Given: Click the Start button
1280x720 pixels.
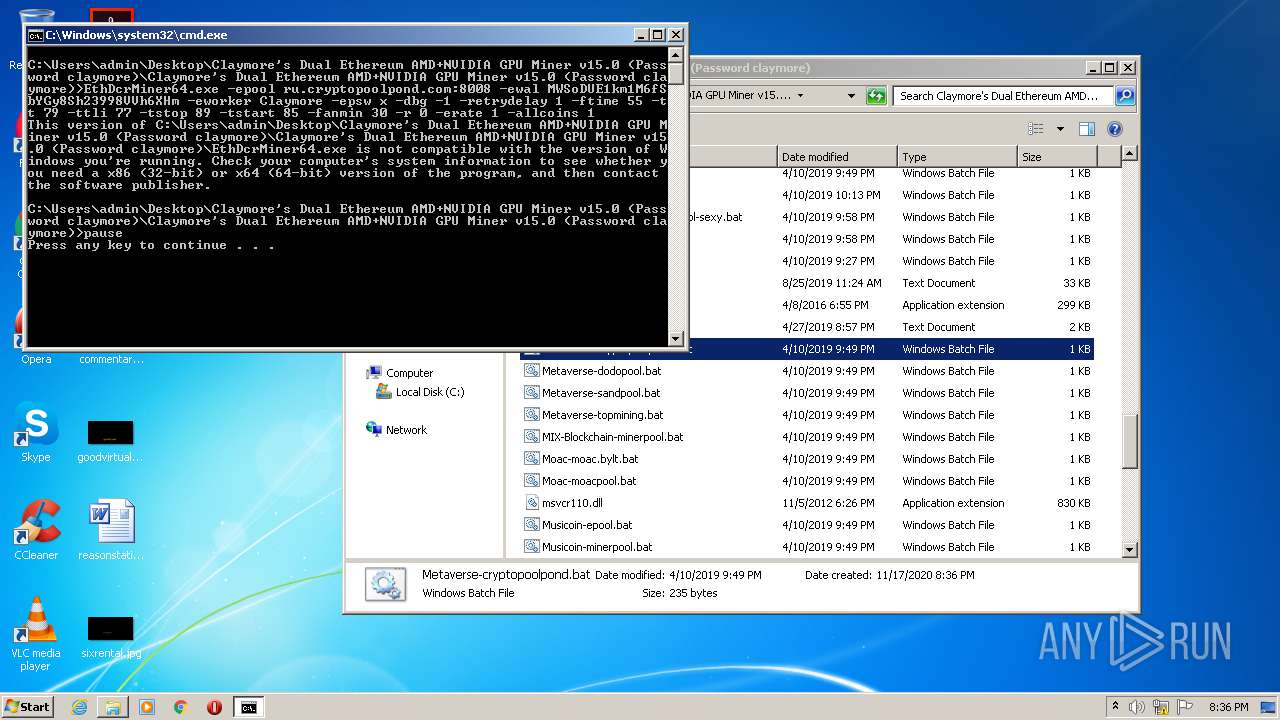Looking at the screenshot, I should [27, 706].
